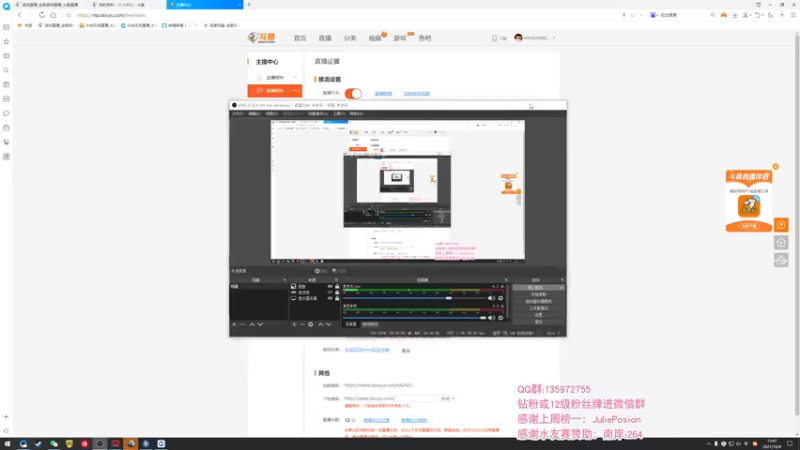800x450 pixels.
Task: Go to the browser home page icon
Action: tap(54, 15)
